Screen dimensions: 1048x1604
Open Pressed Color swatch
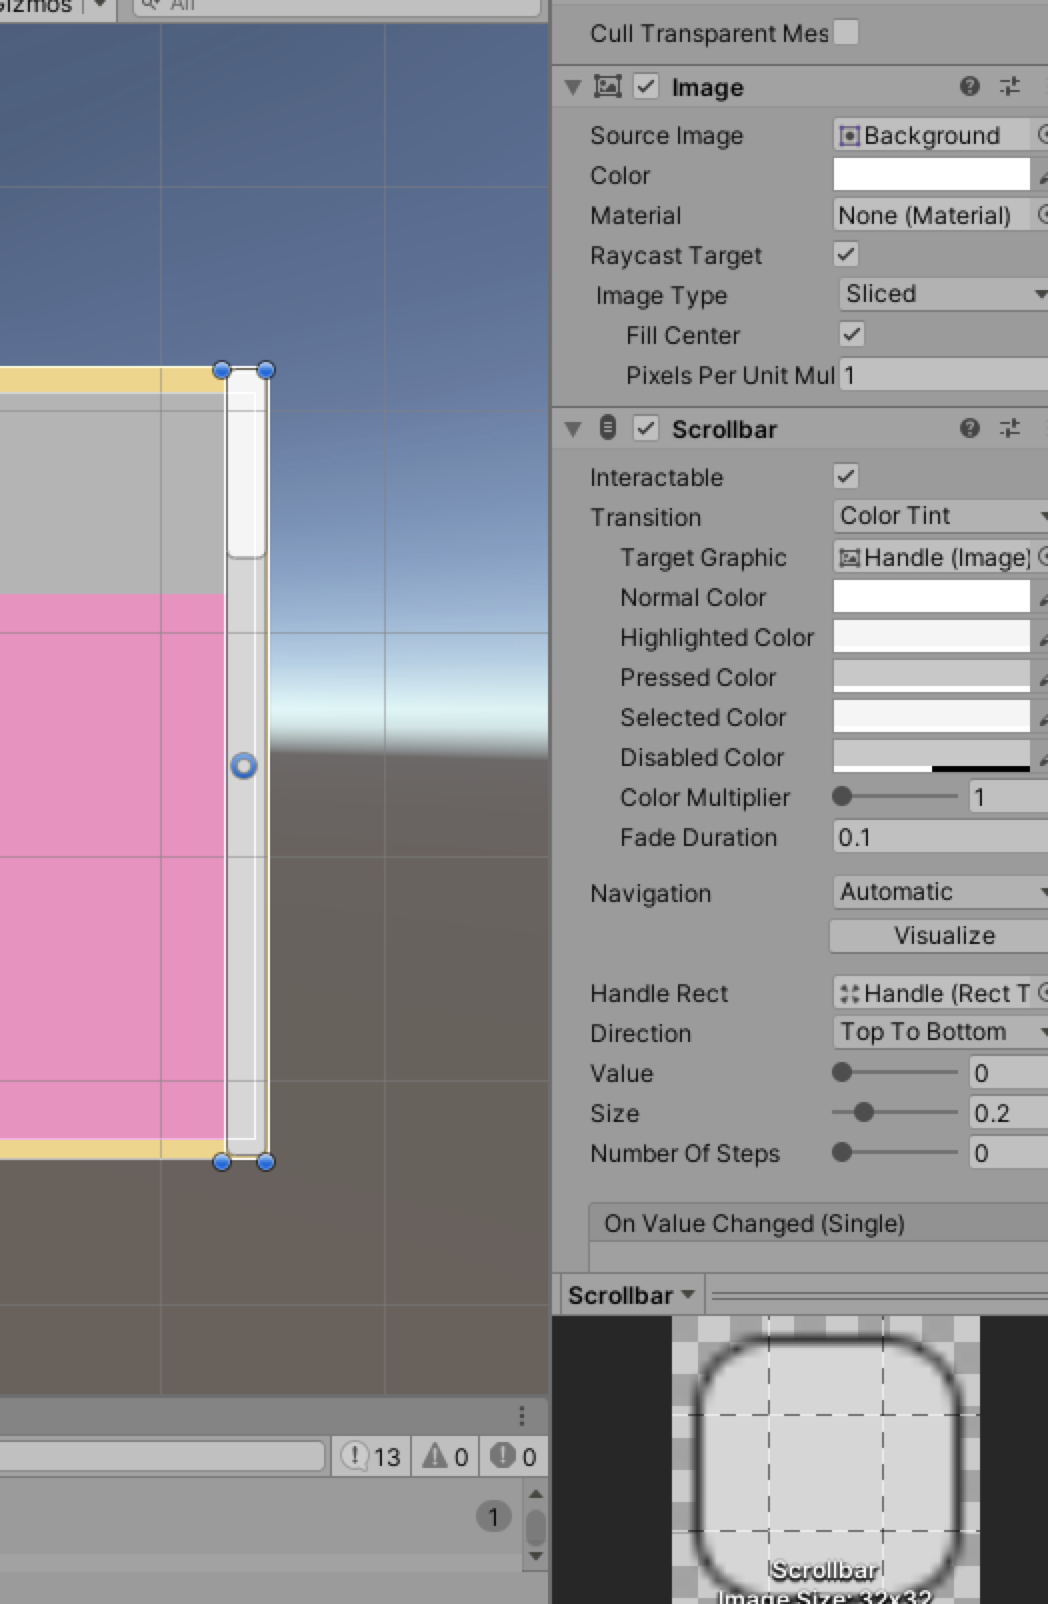(932, 677)
